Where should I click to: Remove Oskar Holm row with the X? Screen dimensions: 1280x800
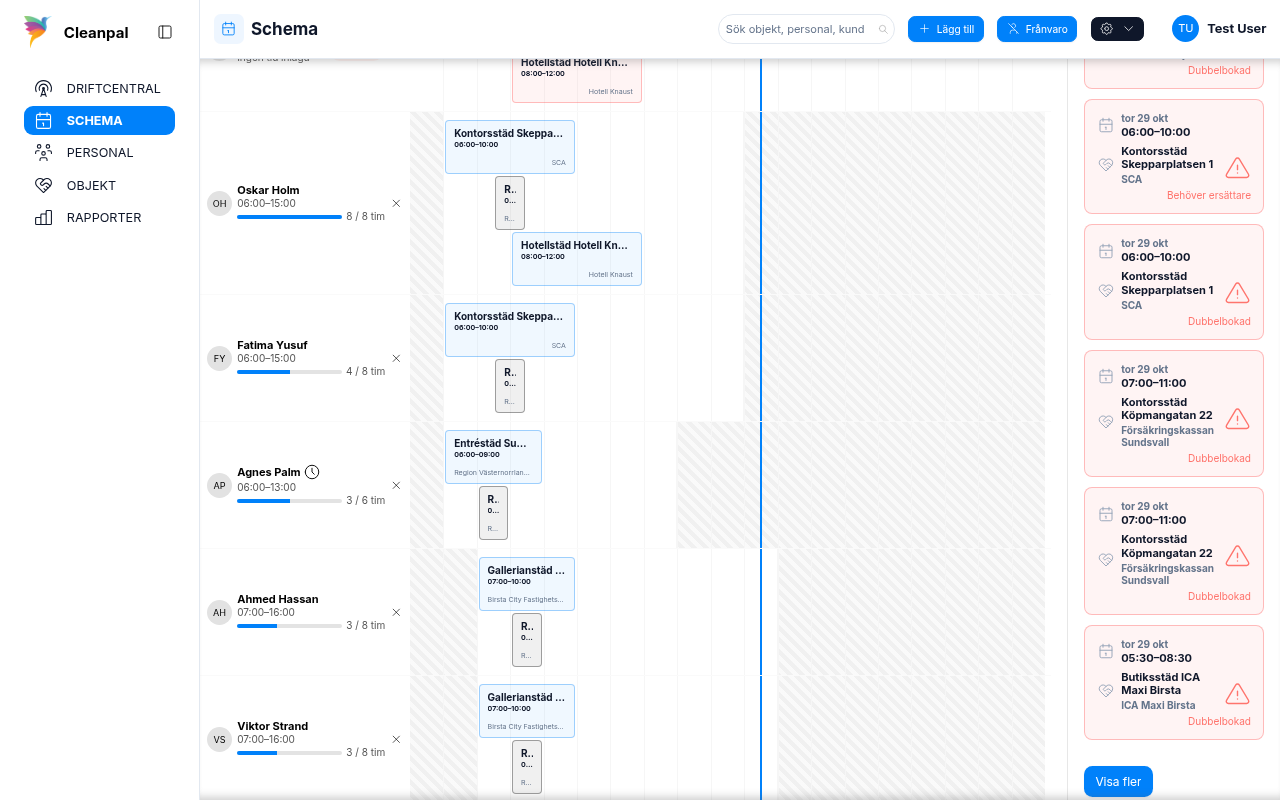(396, 203)
